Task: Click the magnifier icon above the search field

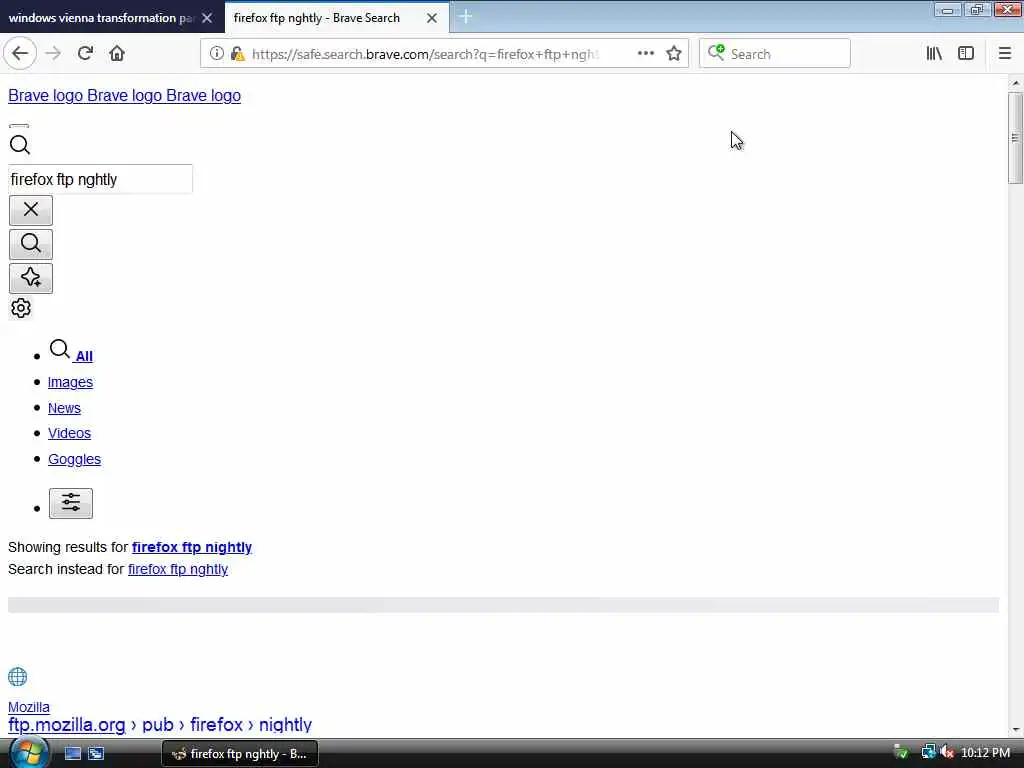Action: click(x=20, y=144)
